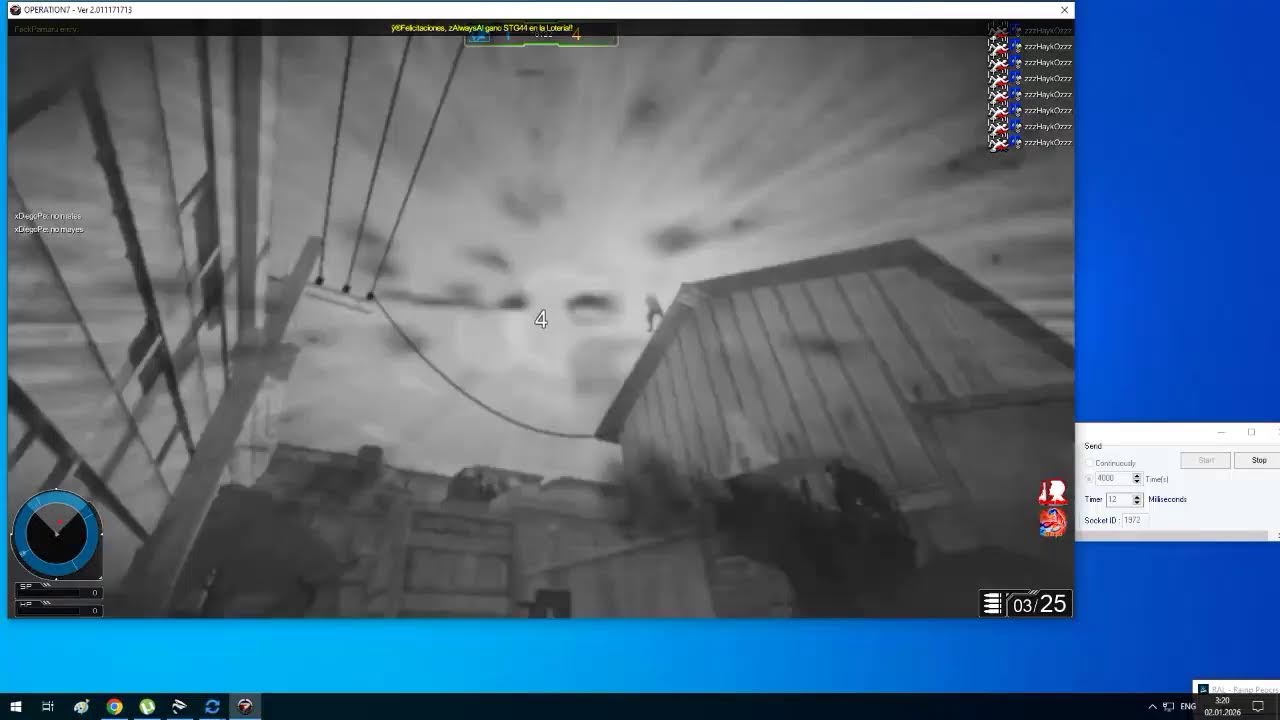Click the RAL notification popup icon
1280x720 pixels.
tap(1204, 689)
